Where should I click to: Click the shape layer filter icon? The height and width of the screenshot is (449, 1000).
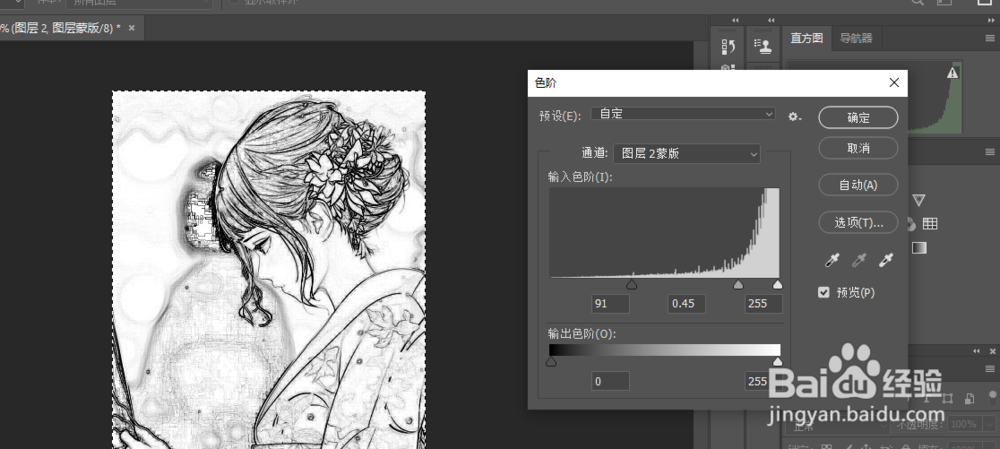point(948,399)
